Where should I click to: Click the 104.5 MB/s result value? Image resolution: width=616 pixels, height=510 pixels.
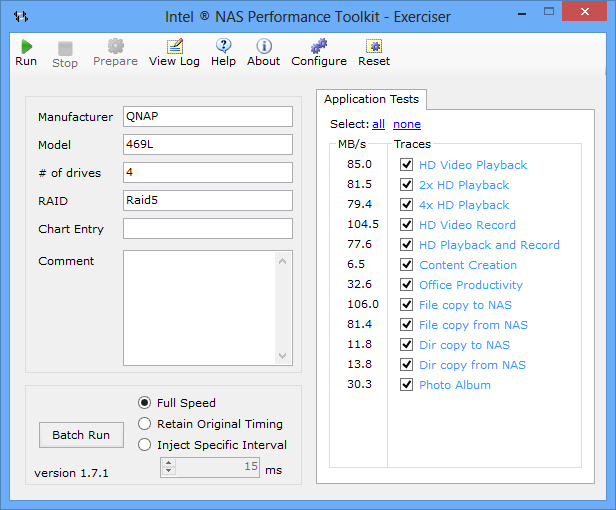(363, 224)
